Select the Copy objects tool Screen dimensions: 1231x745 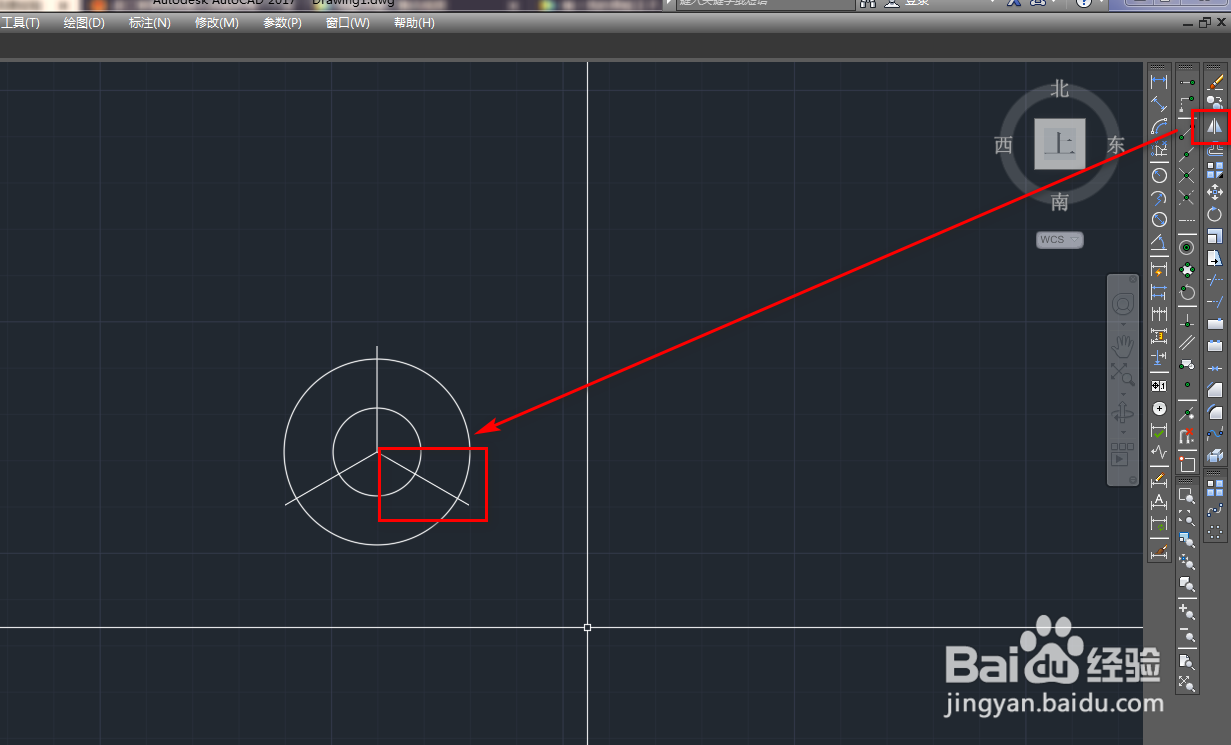click(x=1215, y=101)
